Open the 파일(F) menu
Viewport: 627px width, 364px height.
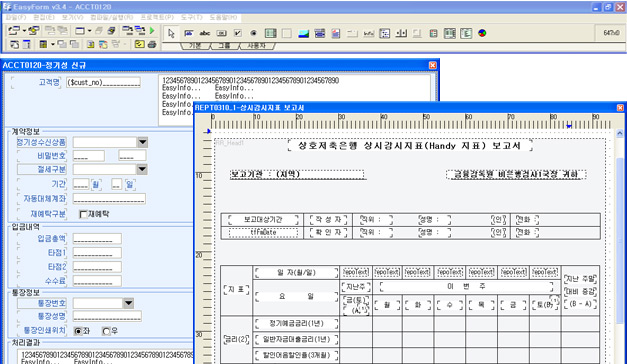[x=16, y=18]
